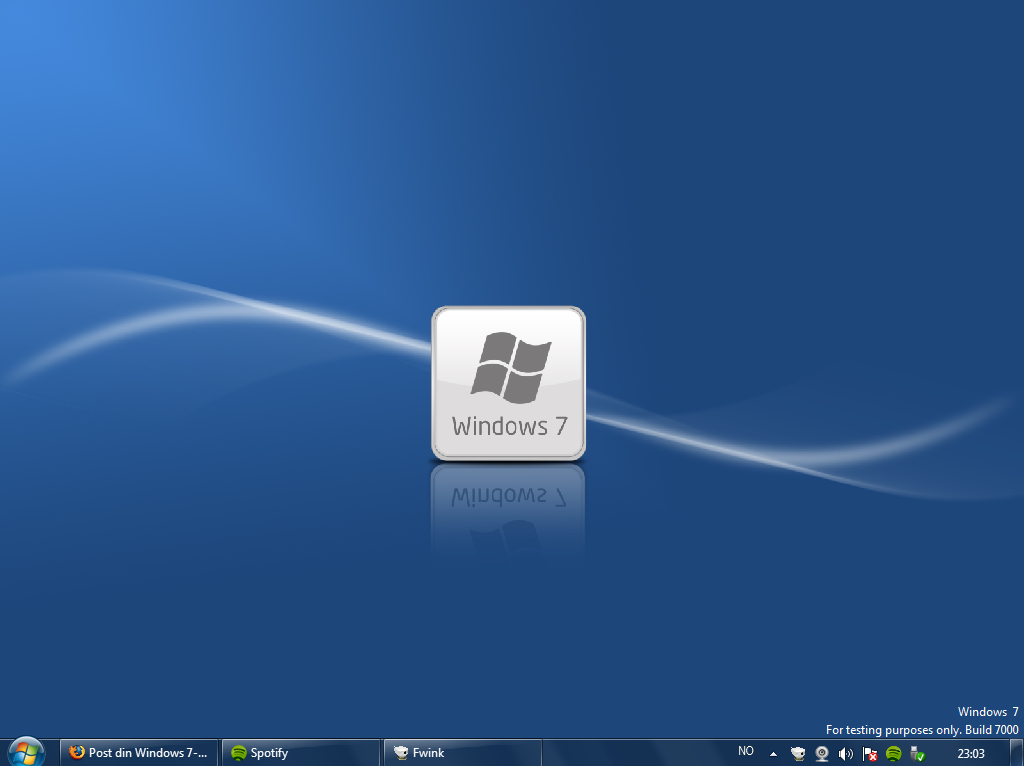
Task: Open Action Center flag icon
Action: [x=870, y=754]
